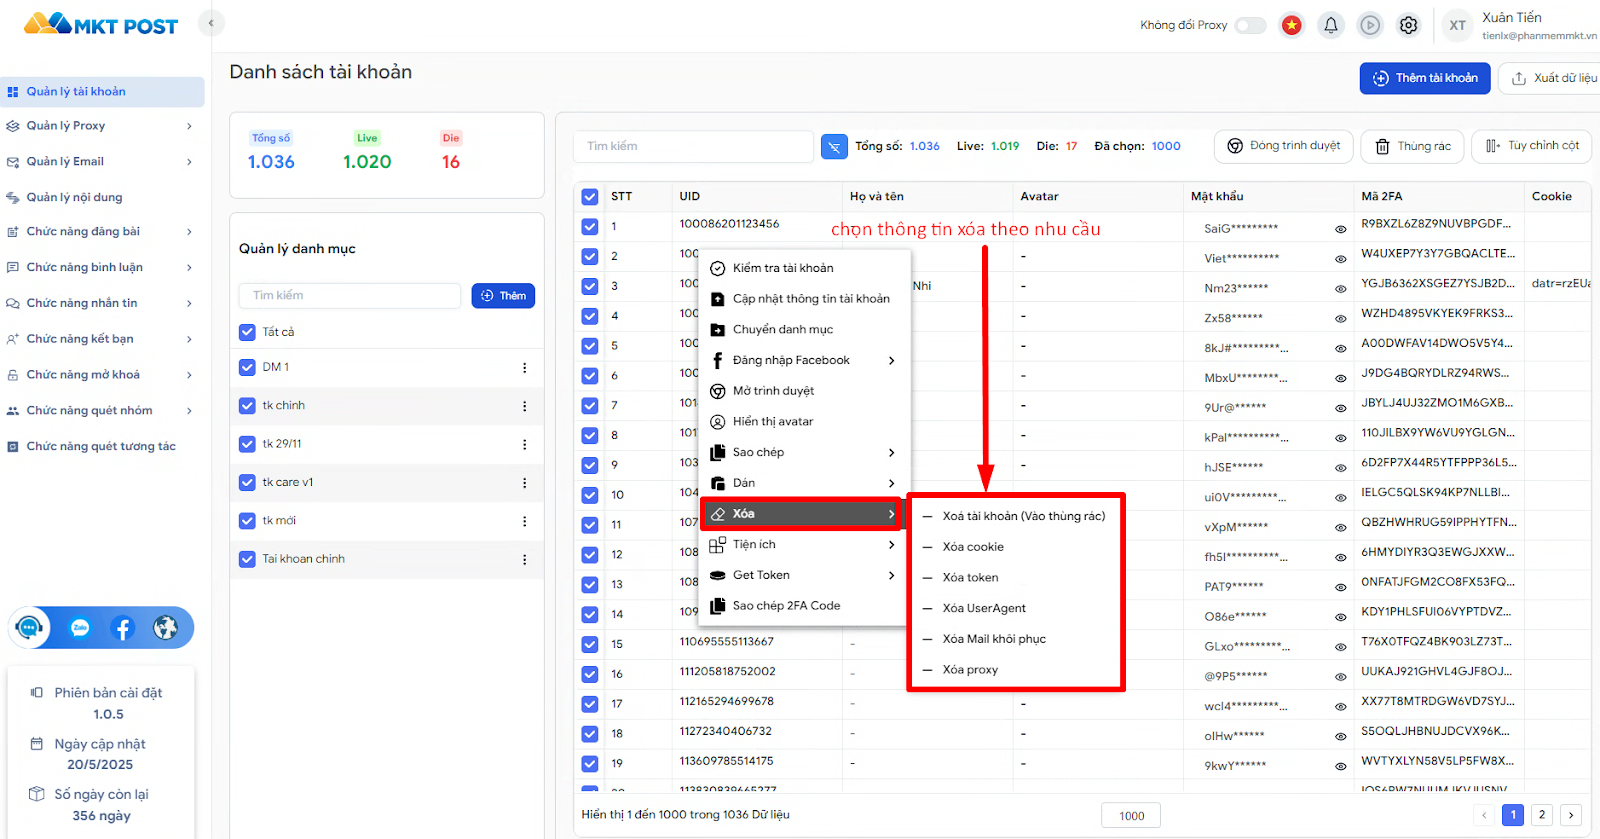Image resolution: width=1600 pixels, height=839 pixels.
Task: Open options dots for tk mới category
Action: (524, 521)
